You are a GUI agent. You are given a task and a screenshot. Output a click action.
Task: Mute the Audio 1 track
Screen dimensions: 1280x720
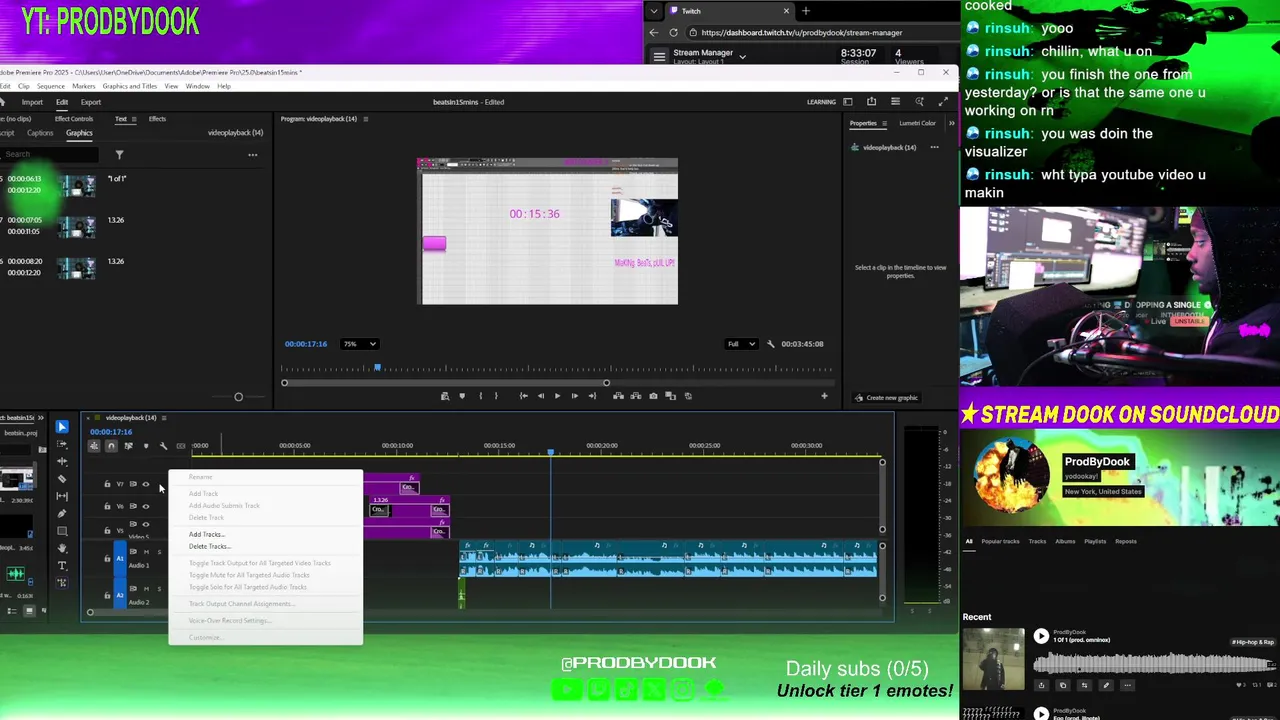click(146, 552)
